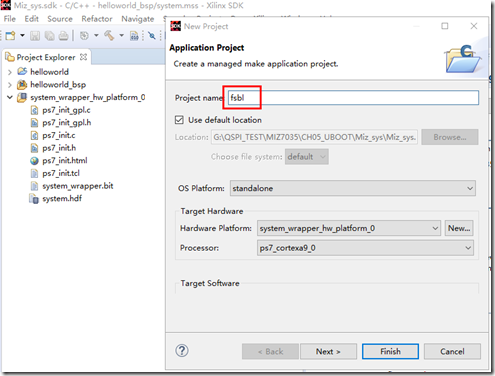495x376 pixels.
Task: Open the Refactor menu
Action: pos(97,19)
